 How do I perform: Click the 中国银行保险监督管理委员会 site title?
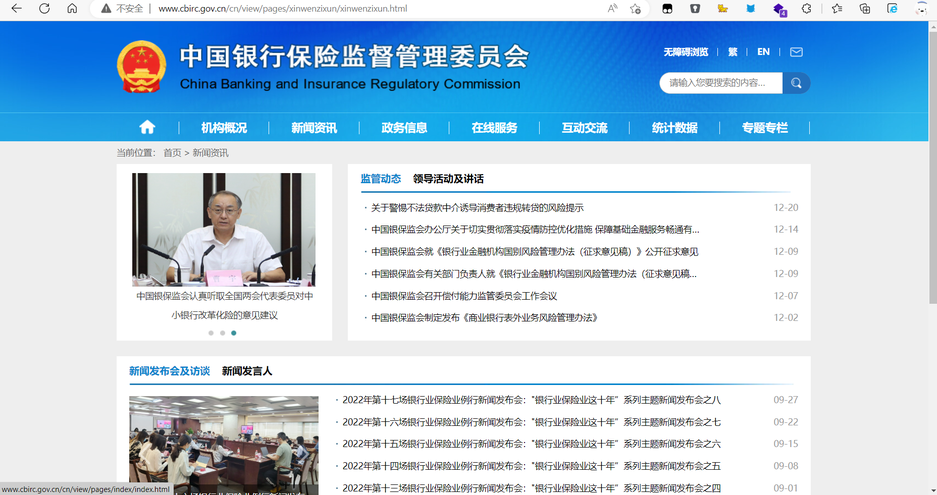[354, 56]
